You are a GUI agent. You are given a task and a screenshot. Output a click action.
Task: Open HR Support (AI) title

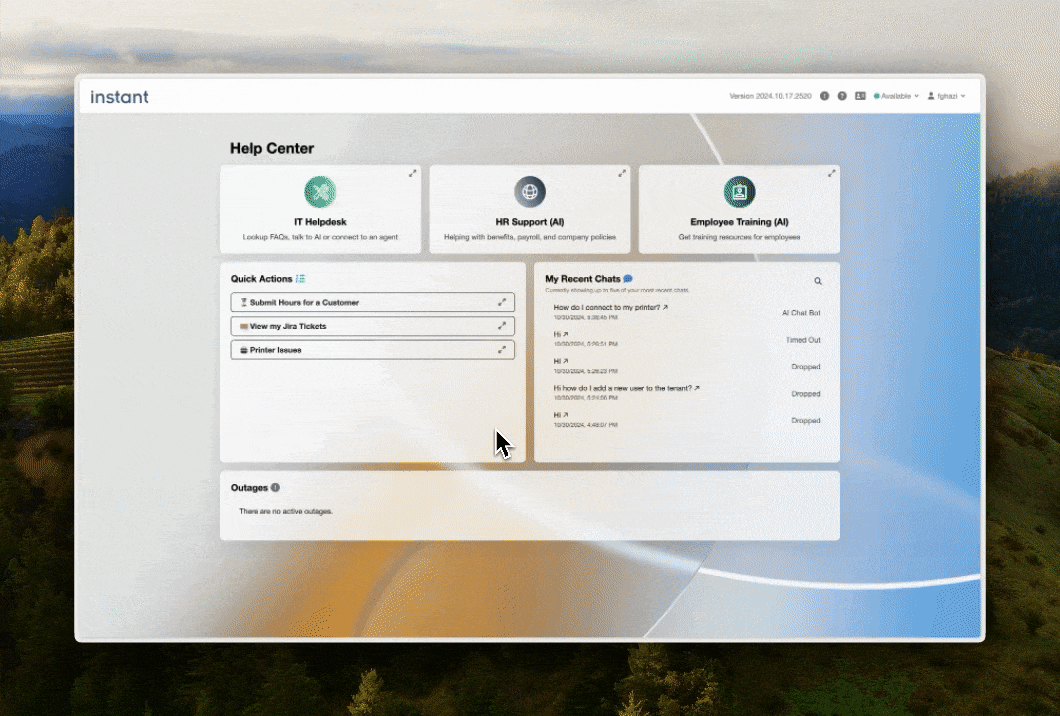coord(530,222)
